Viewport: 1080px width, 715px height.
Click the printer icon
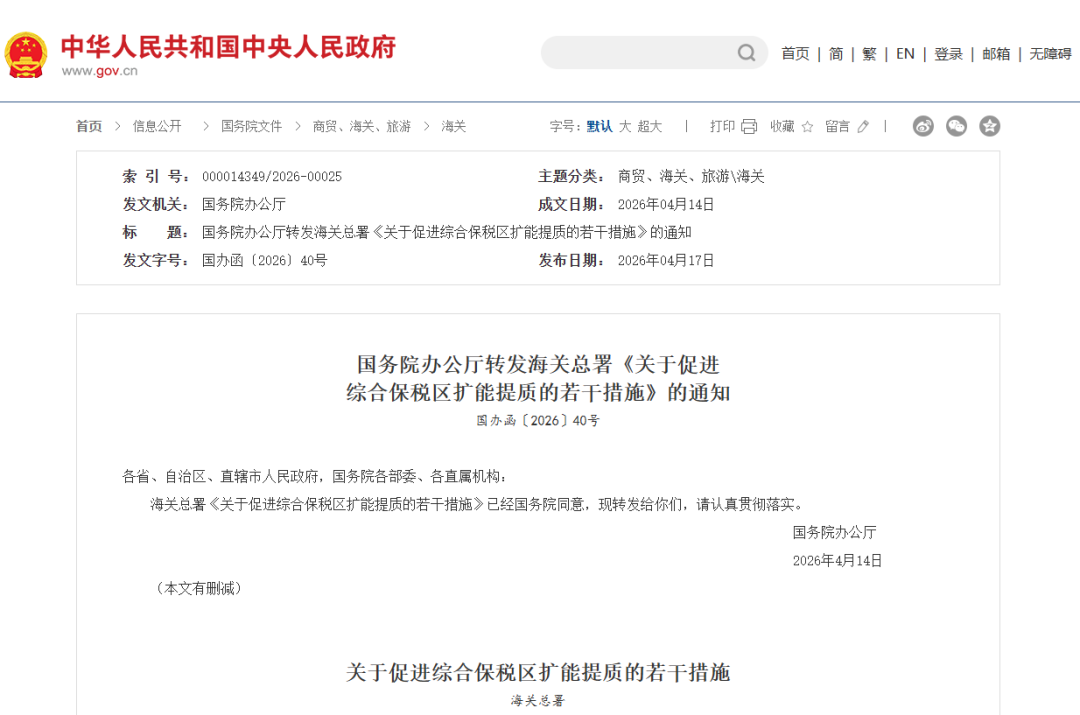point(749,126)
